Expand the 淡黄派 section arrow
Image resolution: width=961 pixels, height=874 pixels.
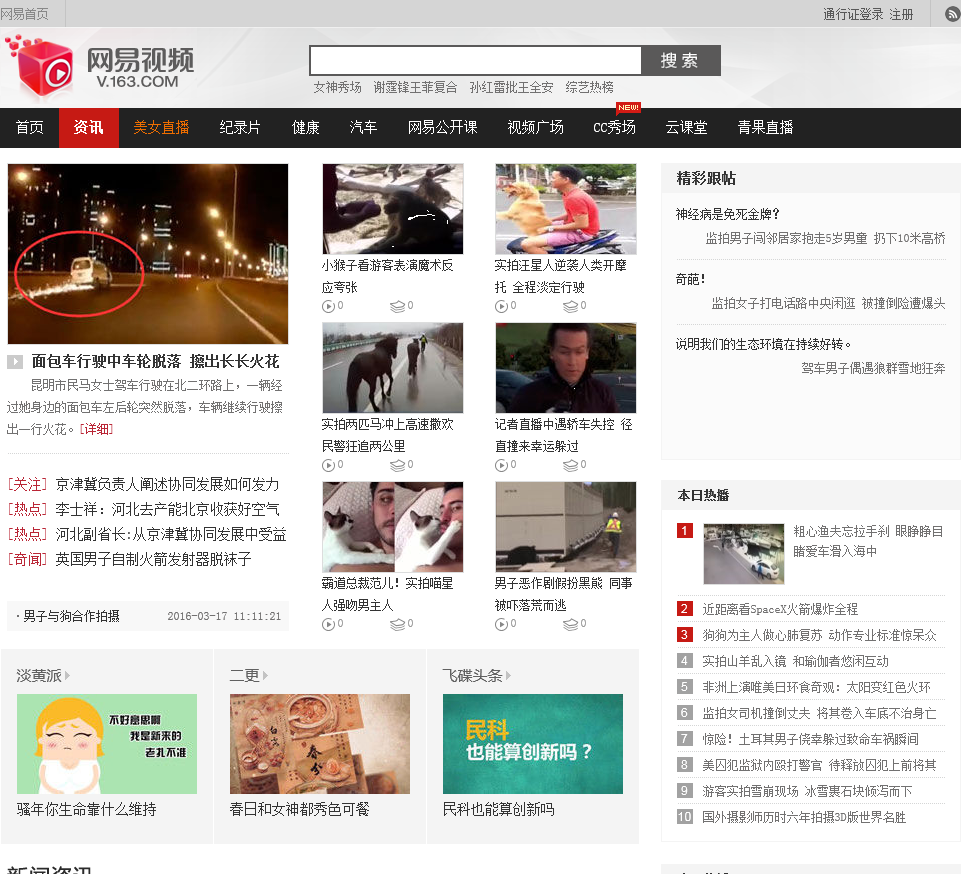(x=67, y=675)
